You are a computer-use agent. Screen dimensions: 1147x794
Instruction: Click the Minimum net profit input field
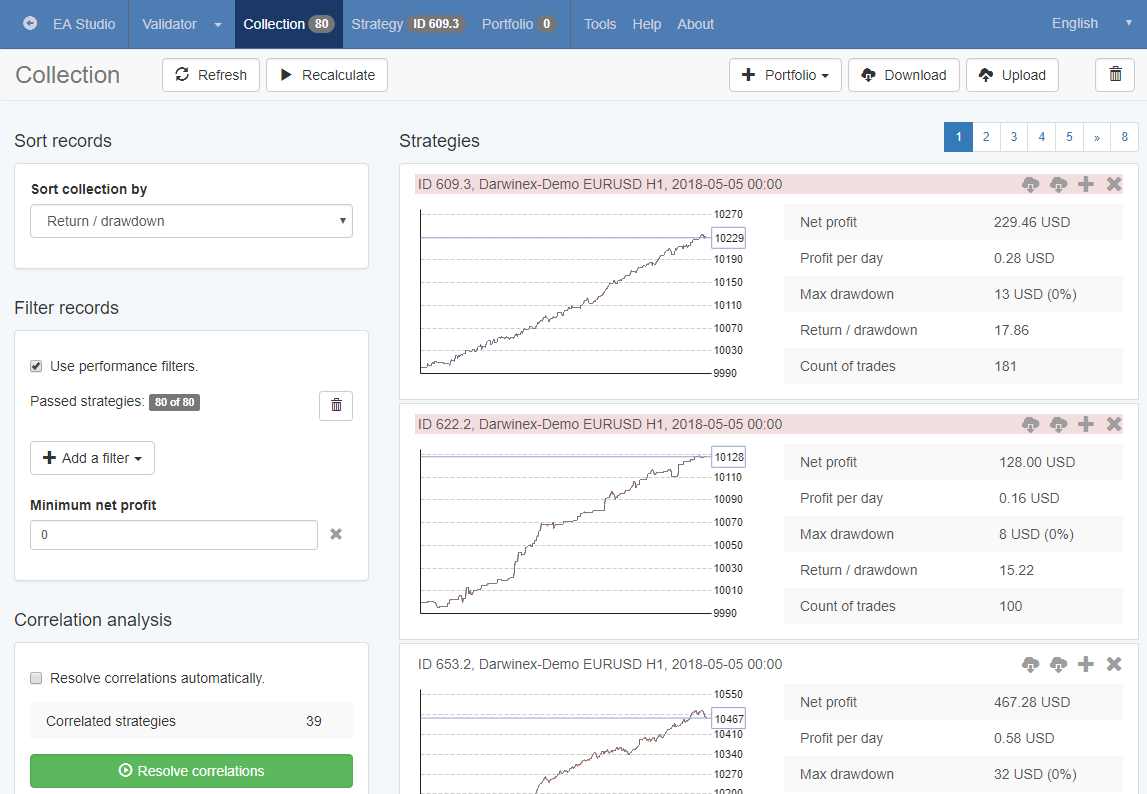[173, 535]
